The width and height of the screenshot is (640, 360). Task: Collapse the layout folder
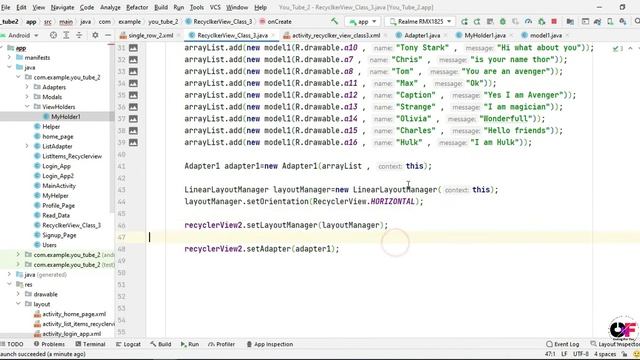(x=18, y=304)
